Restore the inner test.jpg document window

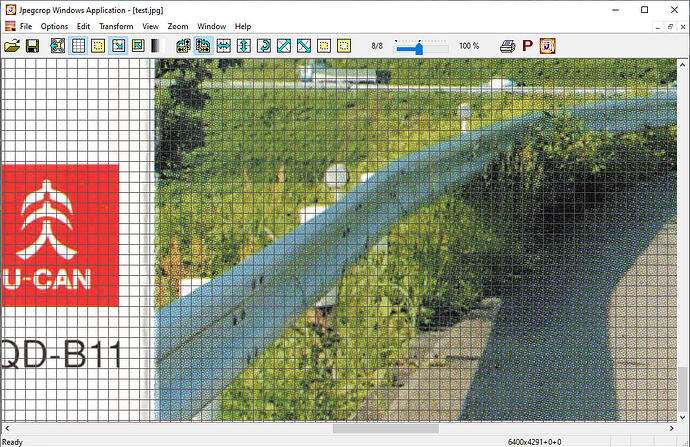click(x=670, y=27)
